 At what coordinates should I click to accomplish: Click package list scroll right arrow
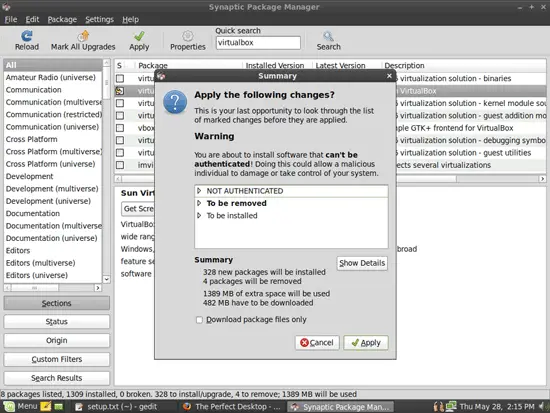click(542, 179)
